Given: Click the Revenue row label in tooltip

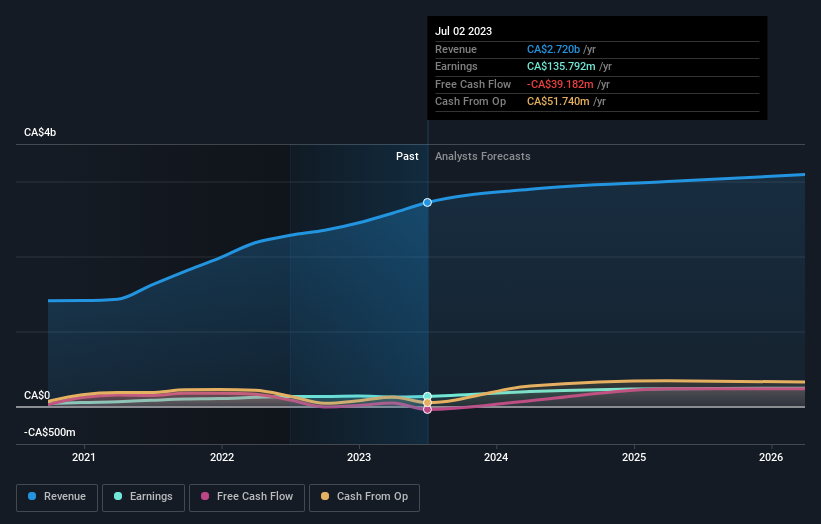Looking at the screenshot, I should pos(456,49).
